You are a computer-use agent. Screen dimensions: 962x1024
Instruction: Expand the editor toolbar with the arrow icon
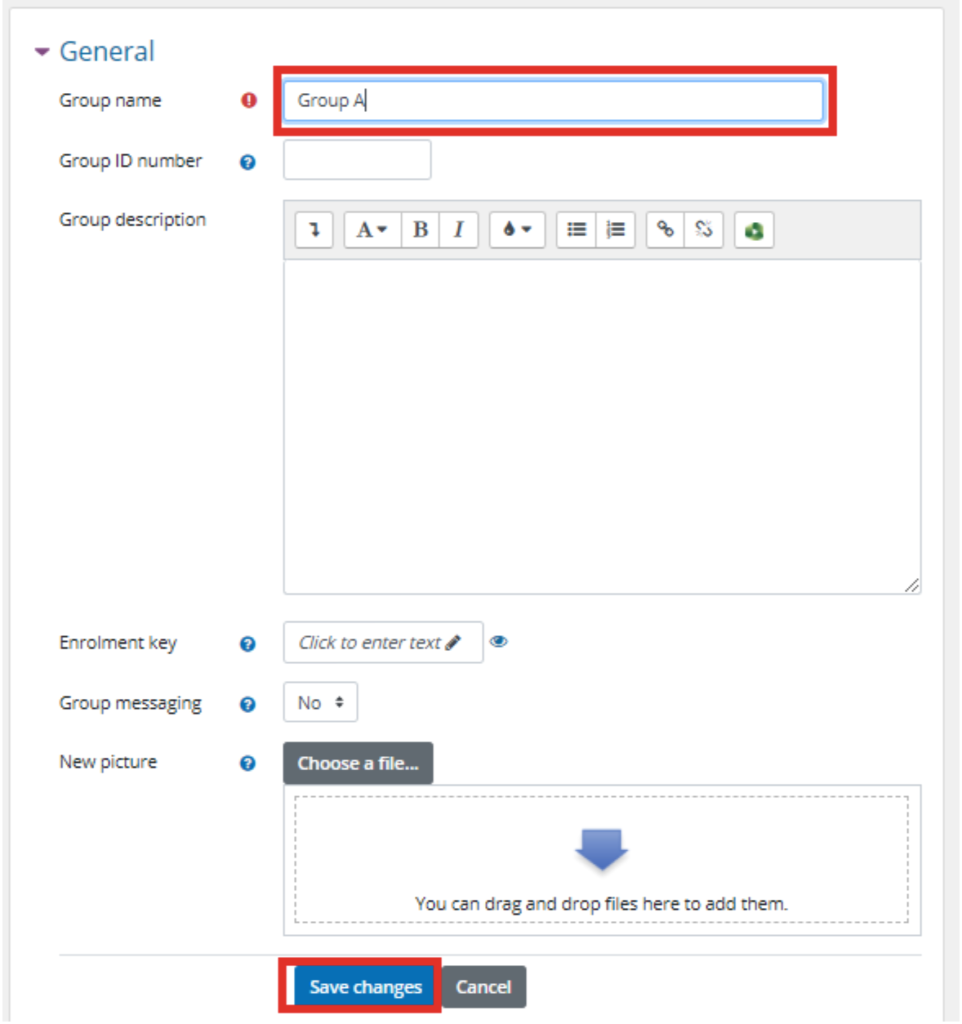[x=313, y=229]
